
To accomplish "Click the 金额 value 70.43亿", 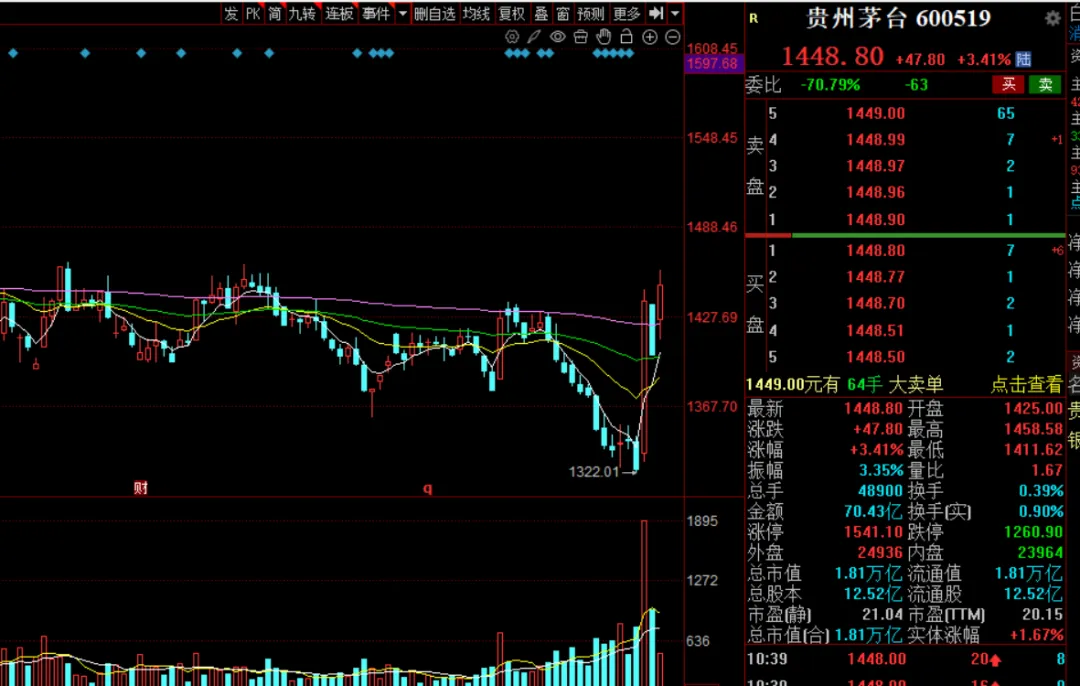I will pos(873,512).
